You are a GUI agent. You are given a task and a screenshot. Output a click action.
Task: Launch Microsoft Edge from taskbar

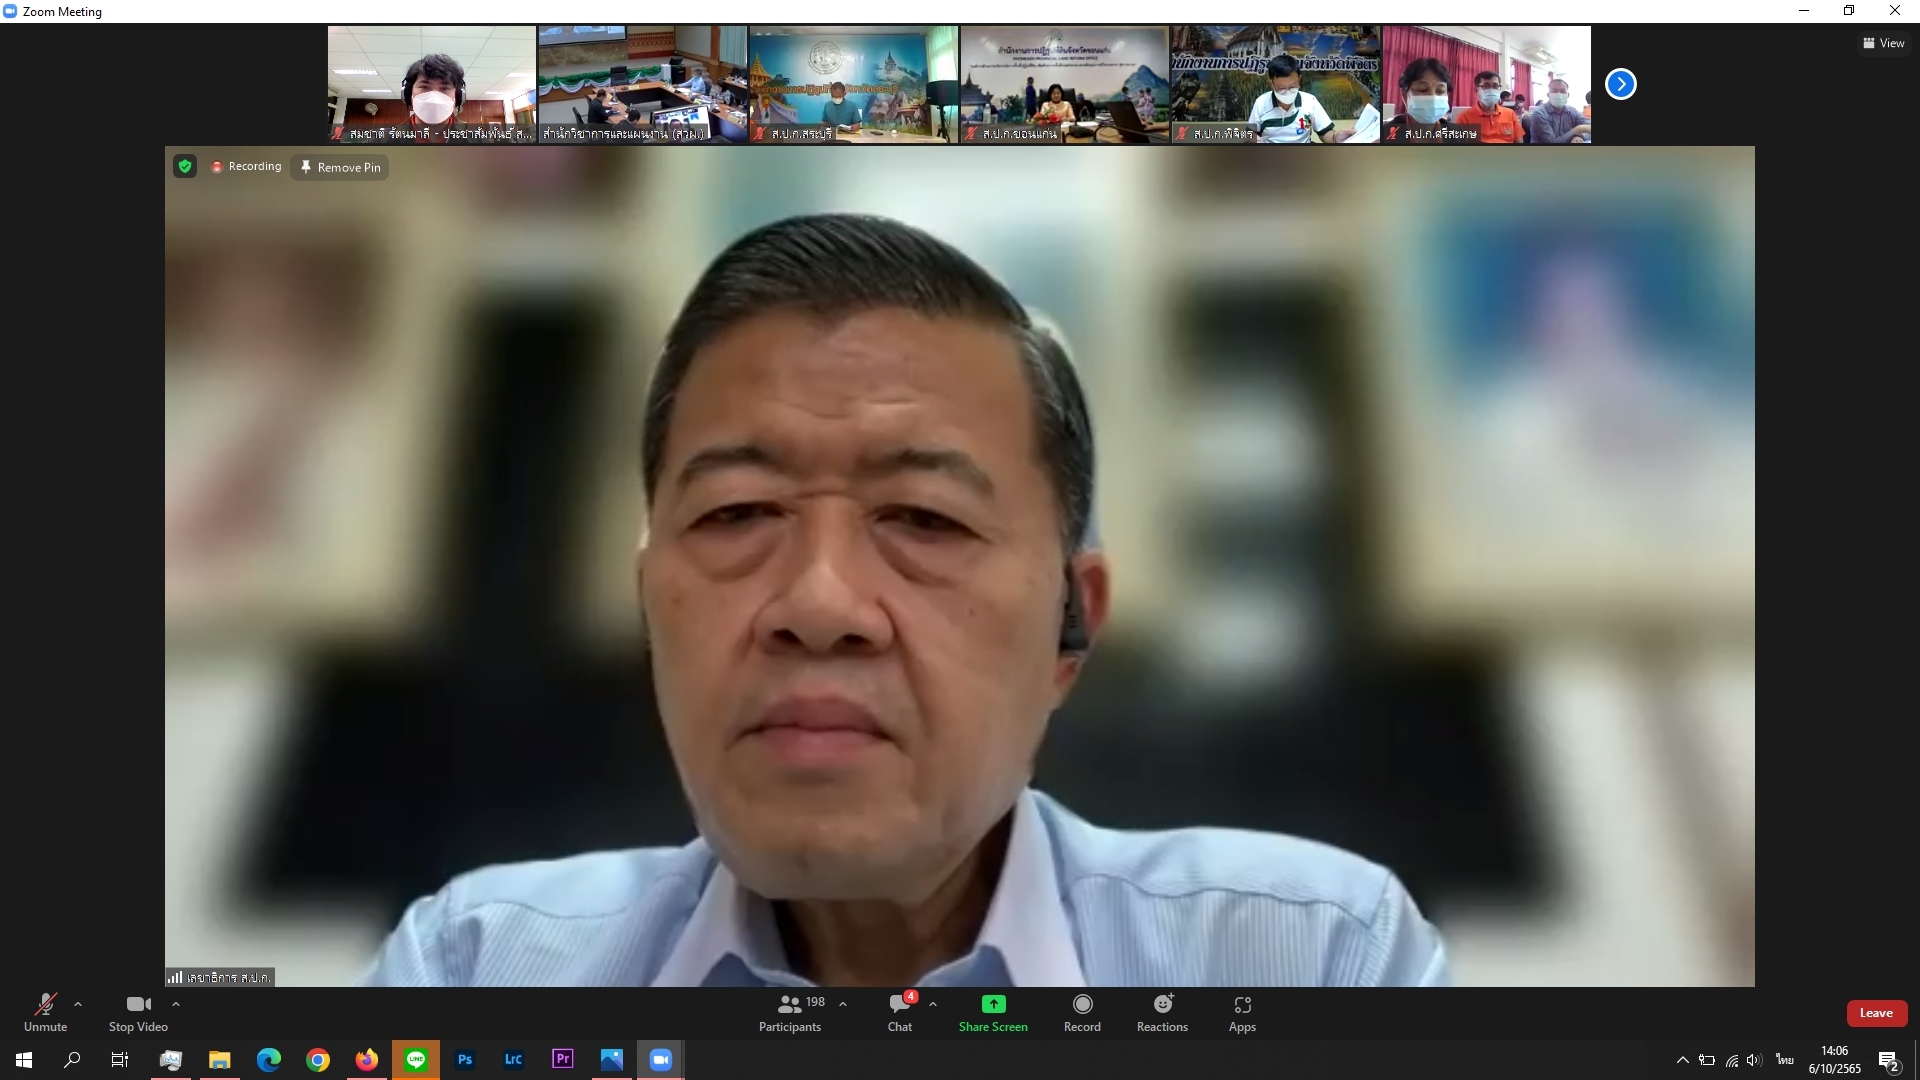pos(268,1060)
